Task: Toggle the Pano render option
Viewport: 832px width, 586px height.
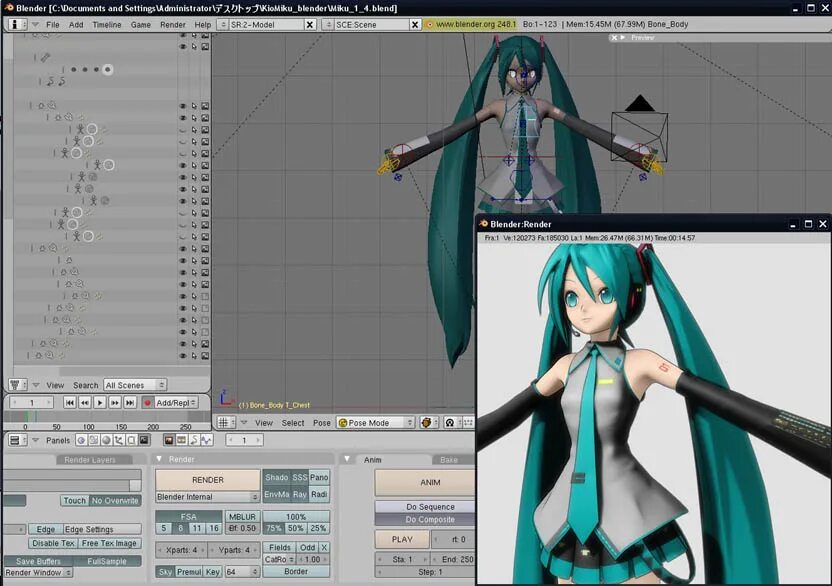Action: tap(319, 477)
